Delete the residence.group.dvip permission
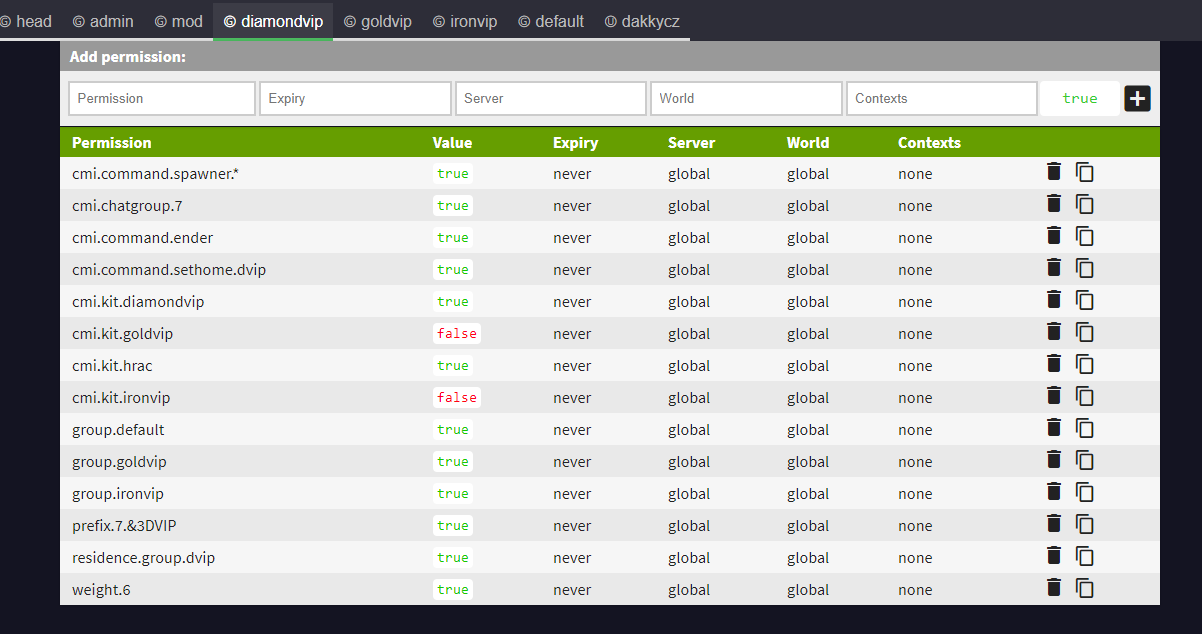This screenshot has height=634, width=1202. 1053,556
